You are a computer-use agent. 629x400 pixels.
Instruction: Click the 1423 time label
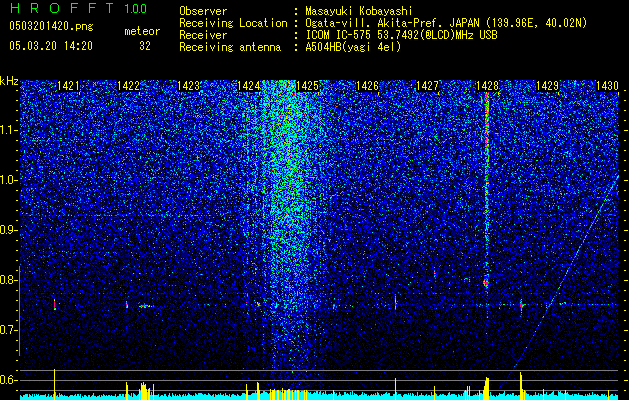188,85
